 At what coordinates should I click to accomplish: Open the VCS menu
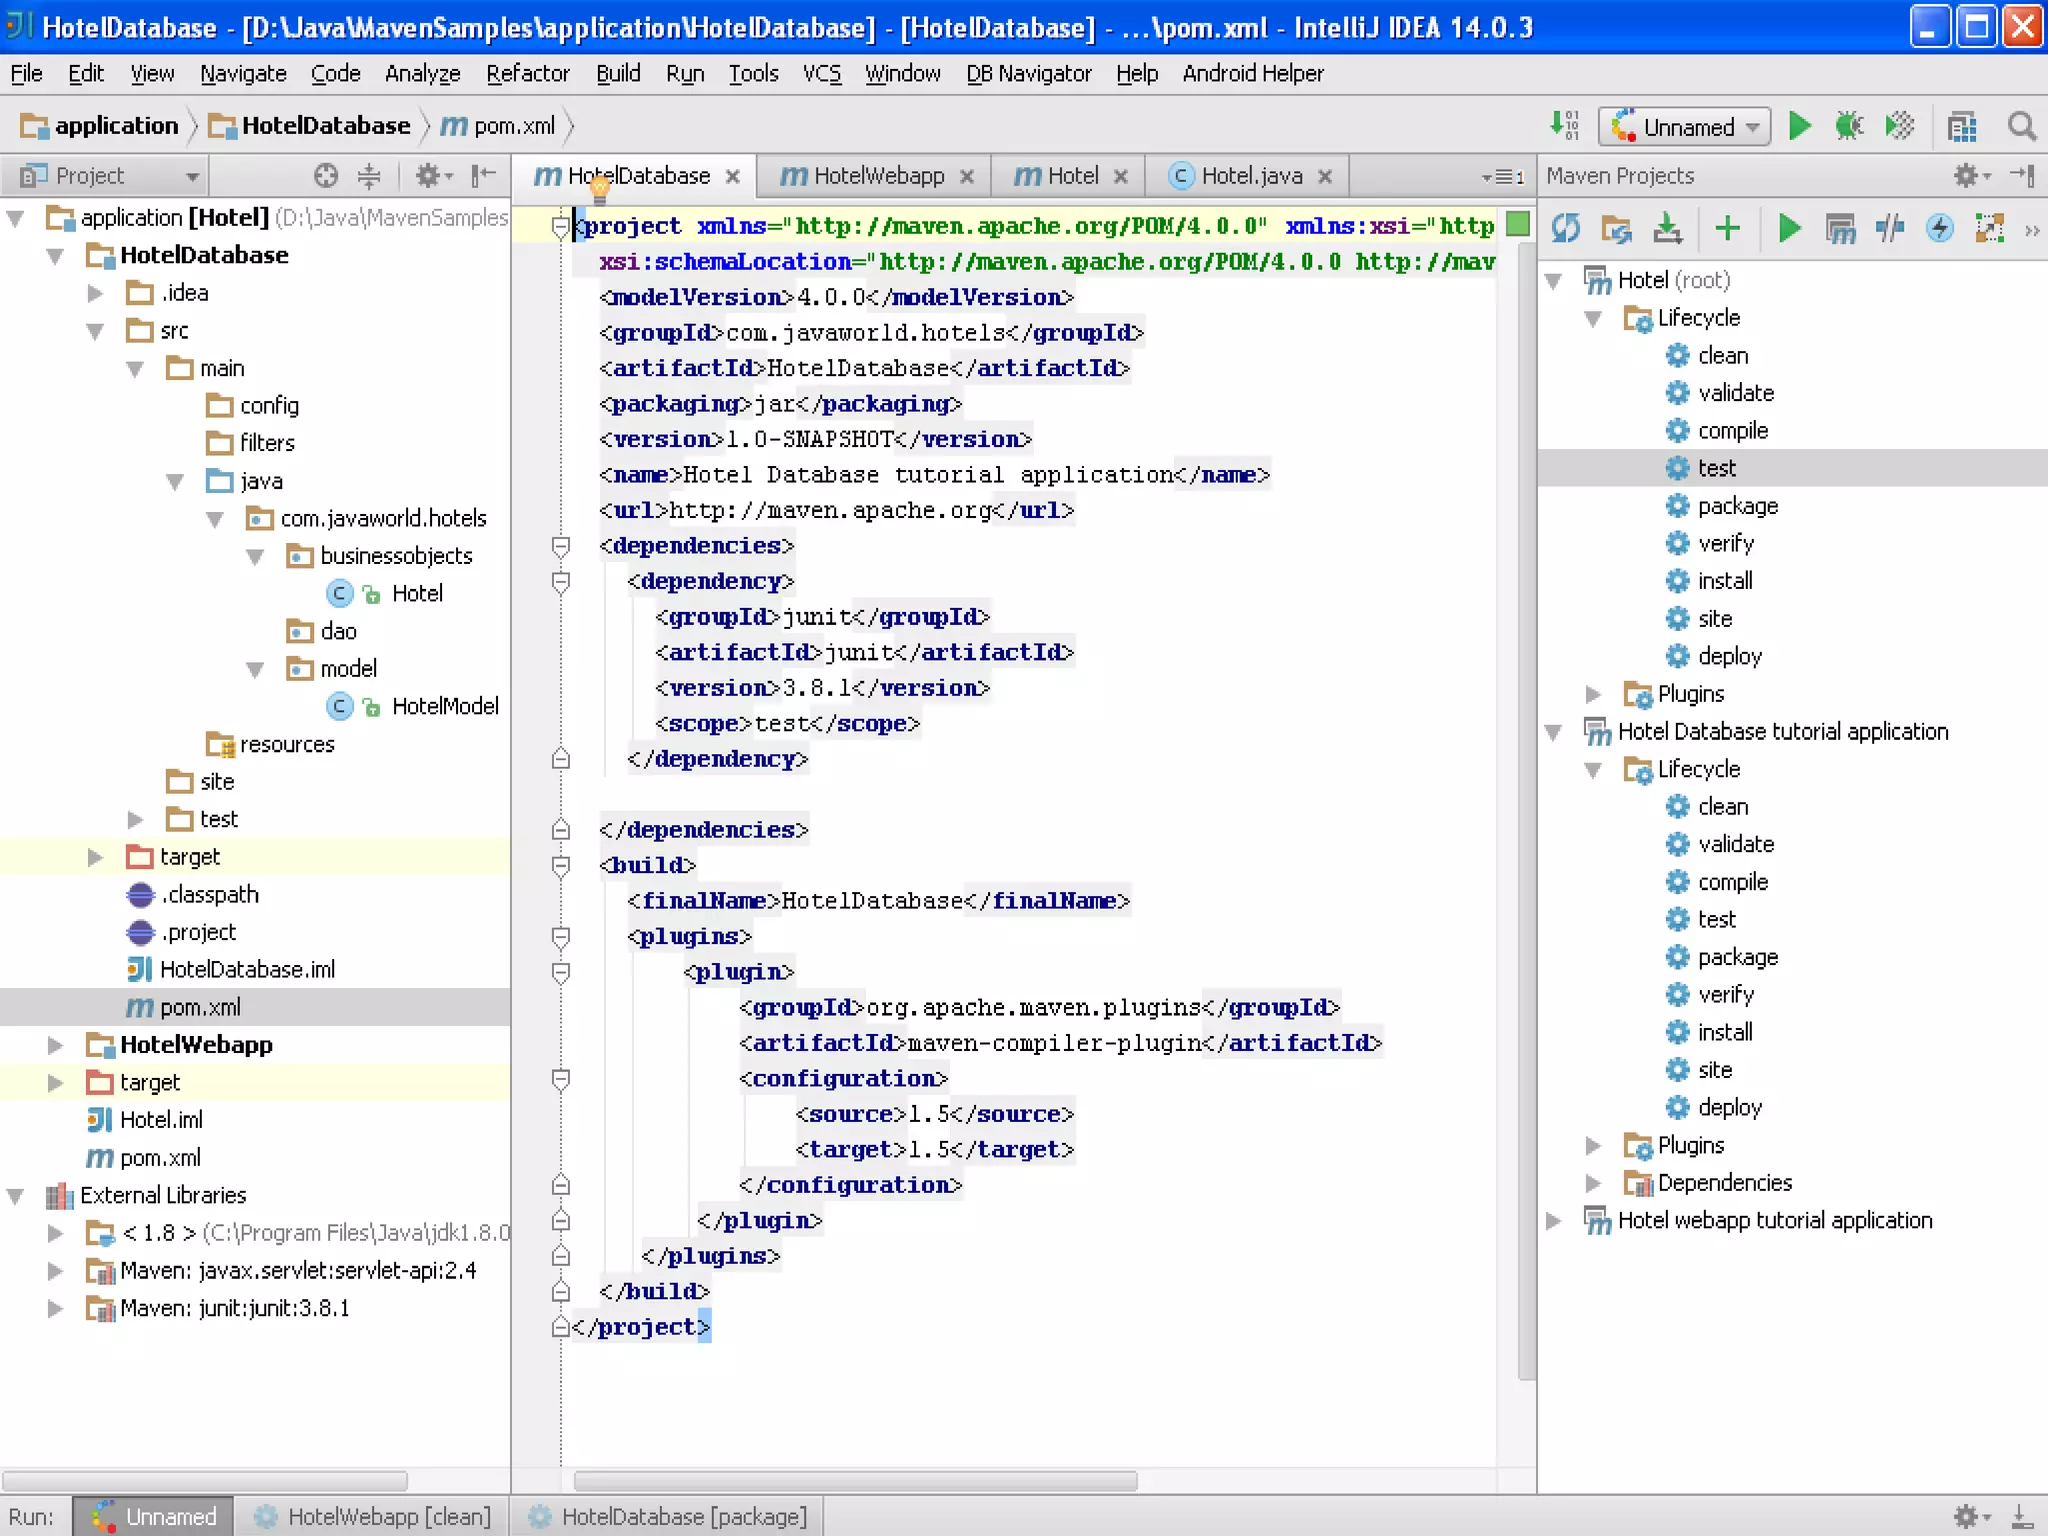(822, 74)
